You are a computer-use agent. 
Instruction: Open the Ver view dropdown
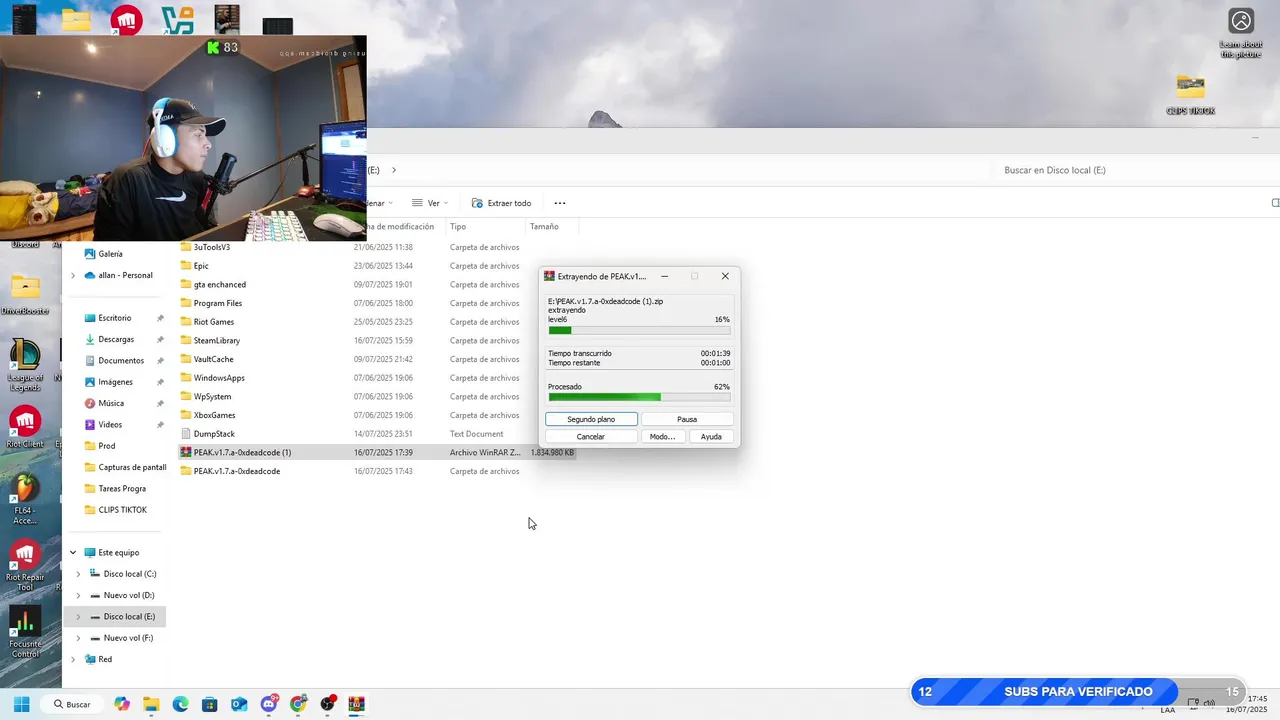(x=430, y=203)
